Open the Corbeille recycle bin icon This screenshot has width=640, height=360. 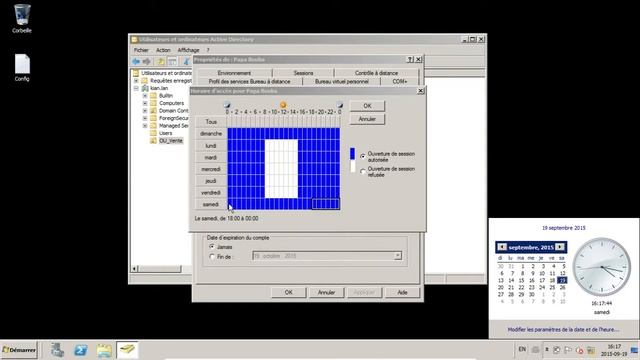[x=22, y=18]
